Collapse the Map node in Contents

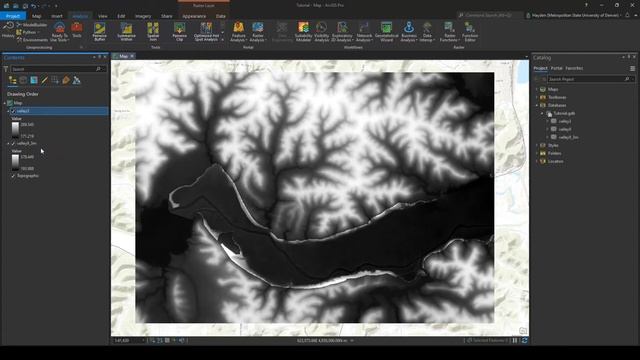click(5, 103)
